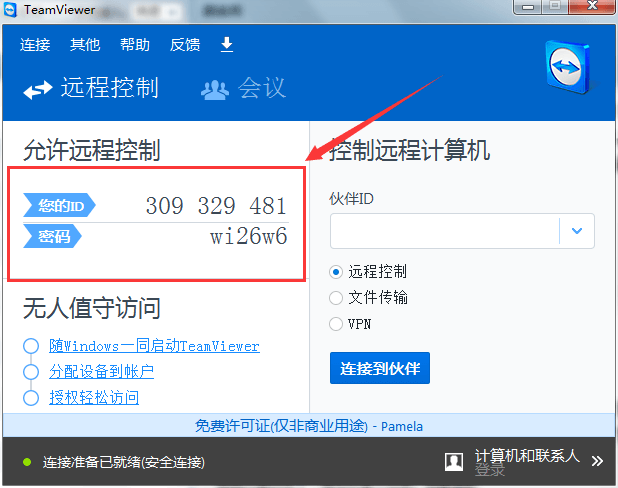Open the 帮助 menu

(x=135, y=45)
